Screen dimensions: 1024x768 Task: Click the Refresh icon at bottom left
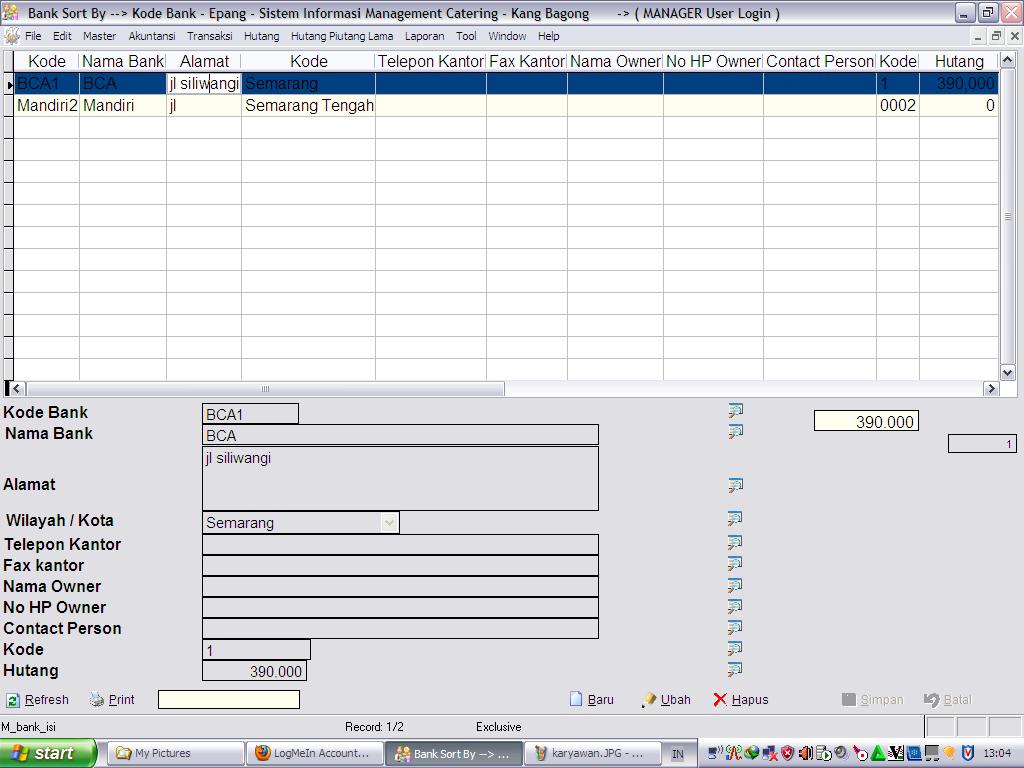click(13, 700)
